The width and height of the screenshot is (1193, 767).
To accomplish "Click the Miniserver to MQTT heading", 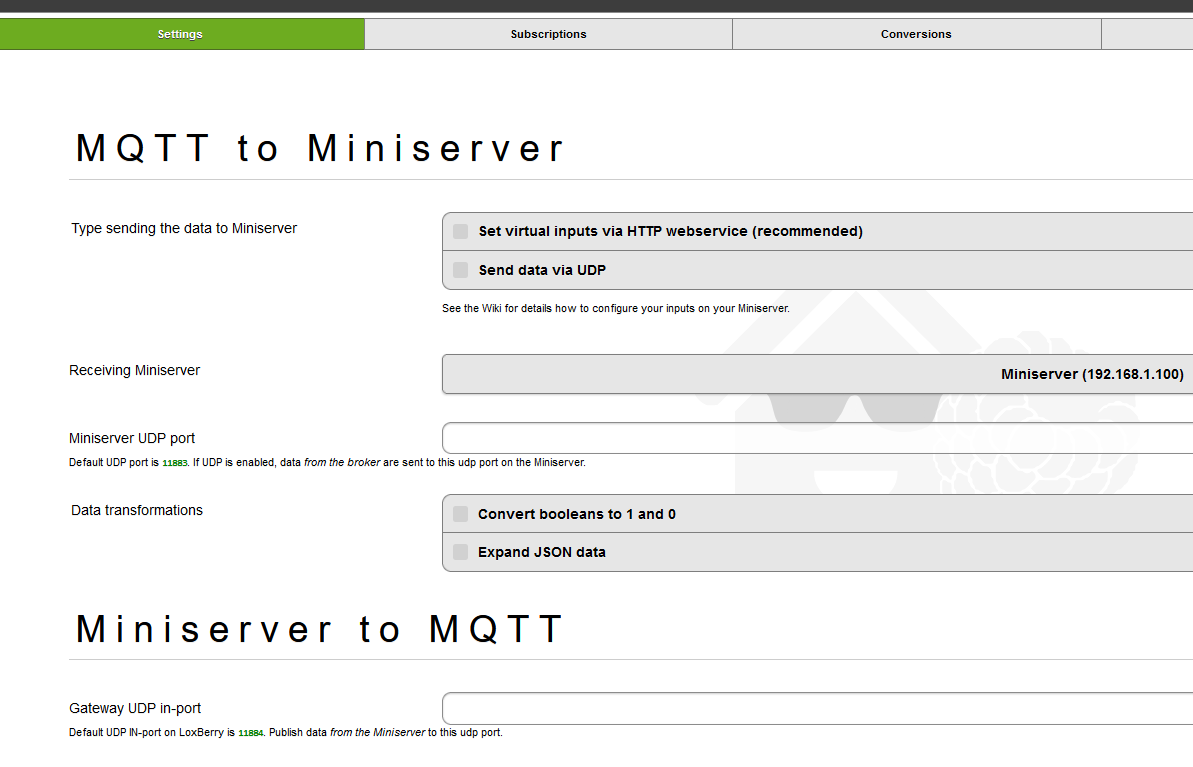I will click(x=320, y=629).
